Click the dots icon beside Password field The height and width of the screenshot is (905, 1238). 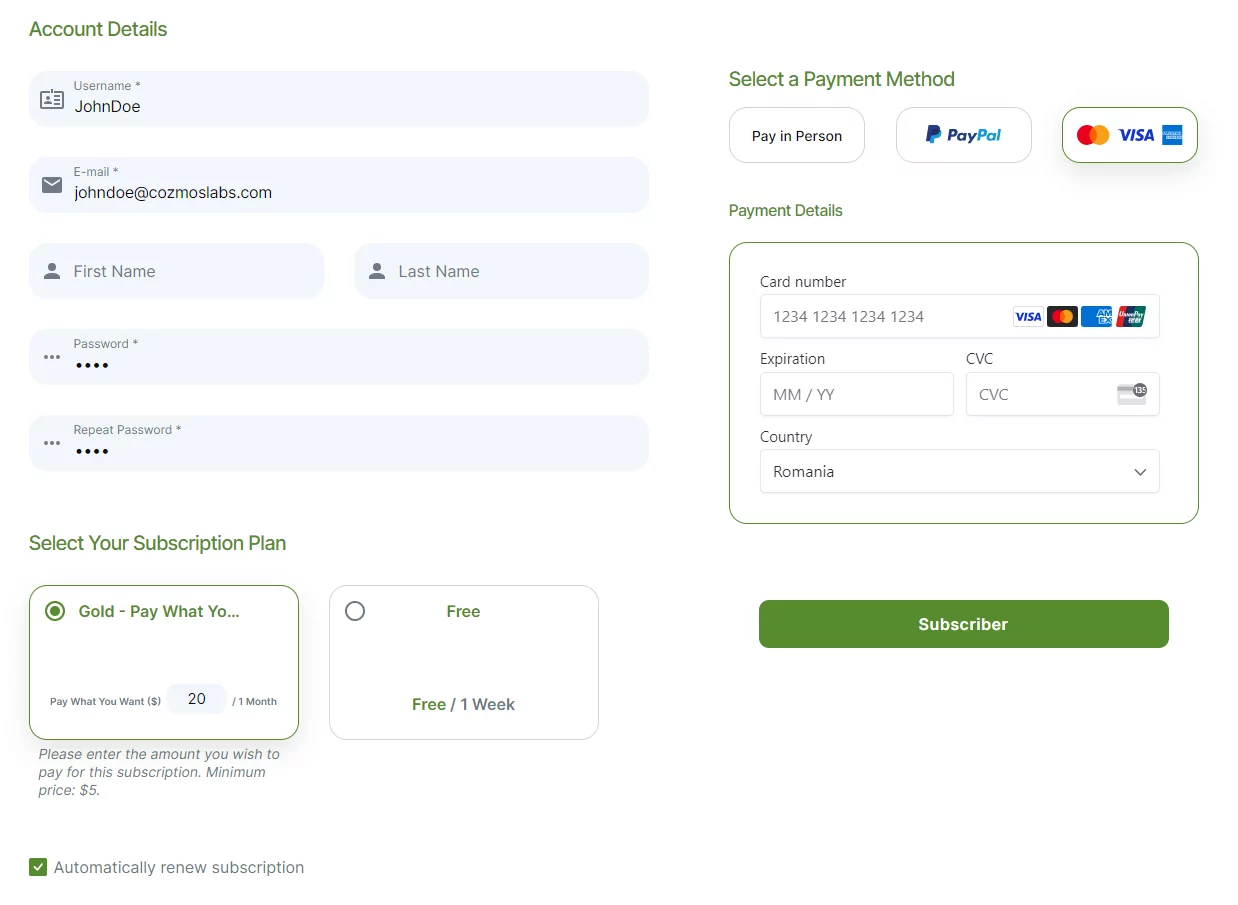pyautogui.click(x=52, y=357)
